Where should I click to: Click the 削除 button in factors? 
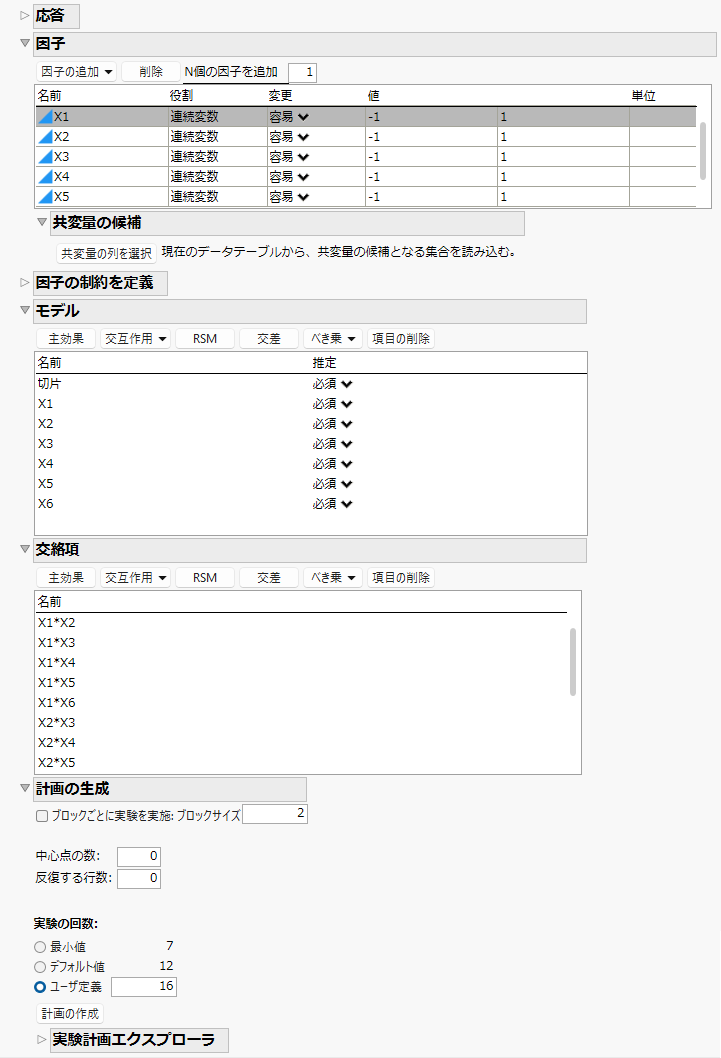(x=151, y=72)
